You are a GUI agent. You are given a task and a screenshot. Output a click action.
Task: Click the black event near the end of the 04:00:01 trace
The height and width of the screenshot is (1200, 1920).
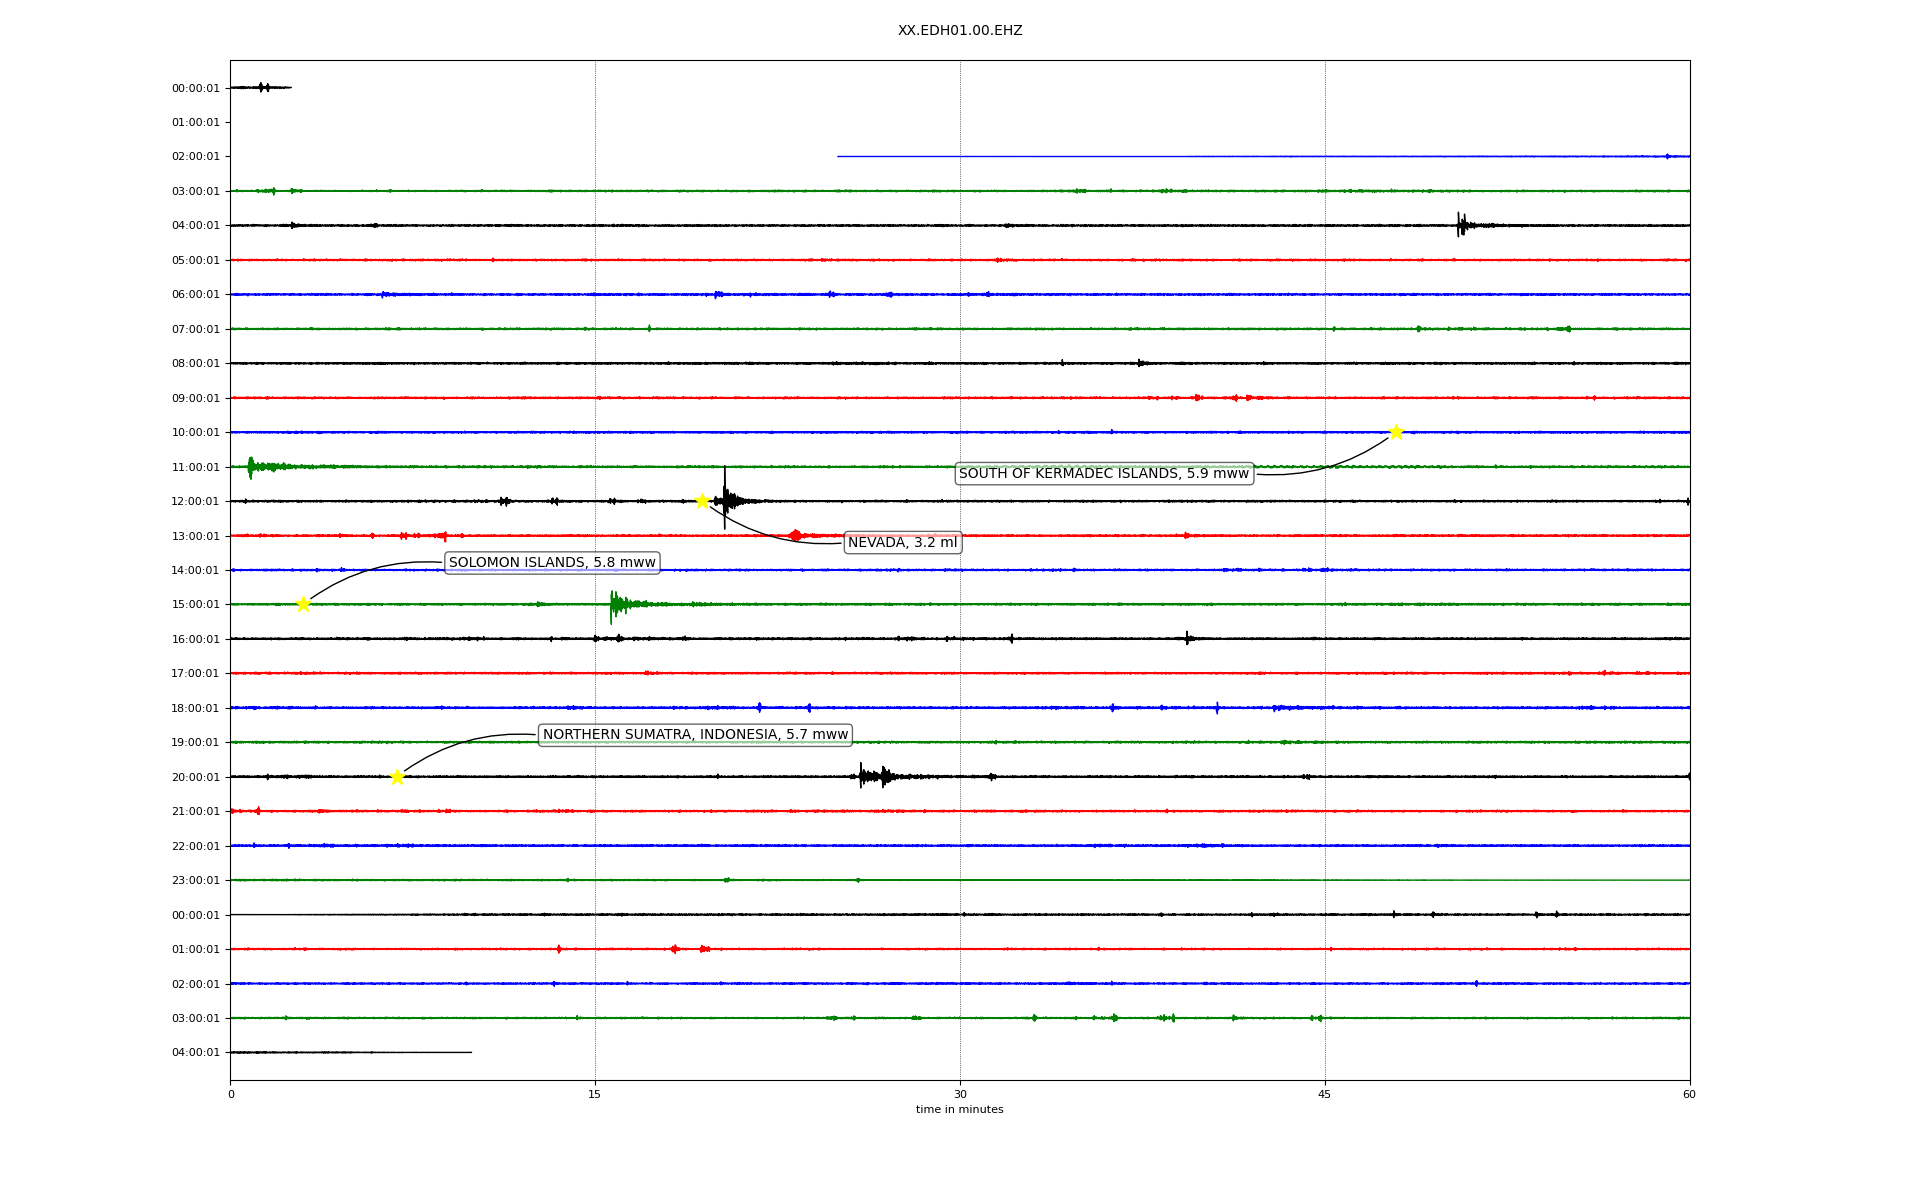(1461, 225)
